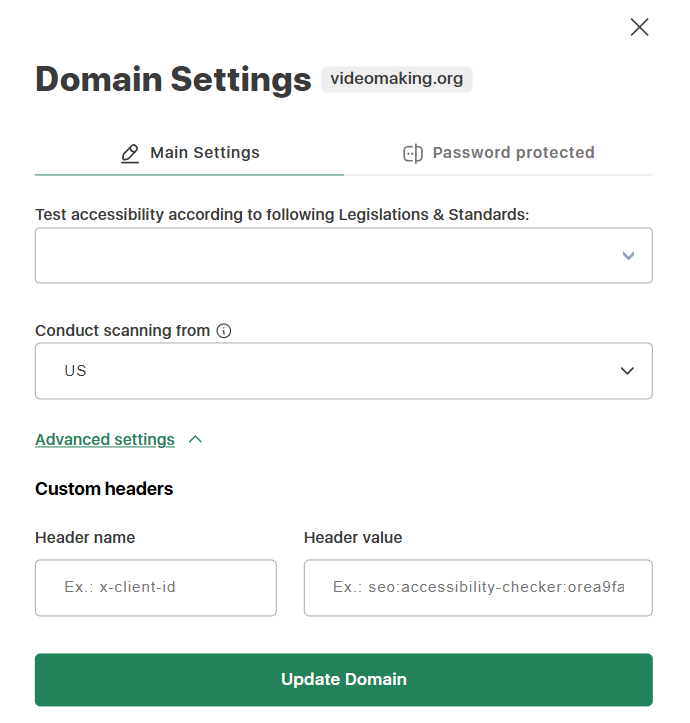Viewport: 690px width, 723px height.
Task: Click the Header value field label
Action: [x=353, y=538]
